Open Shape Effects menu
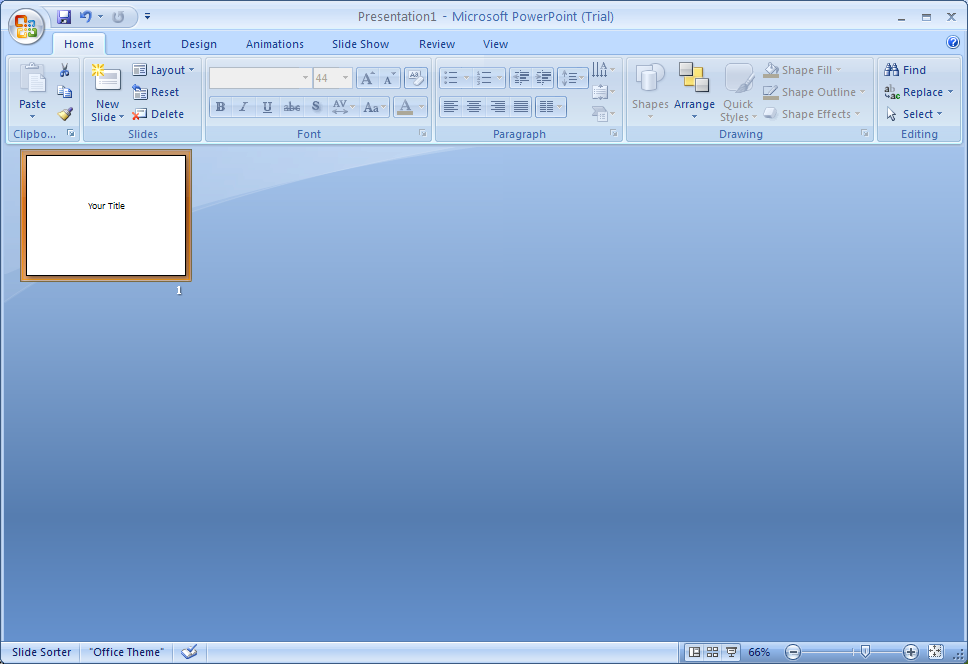This screenshot has height=664, width=968. point(811,114)
